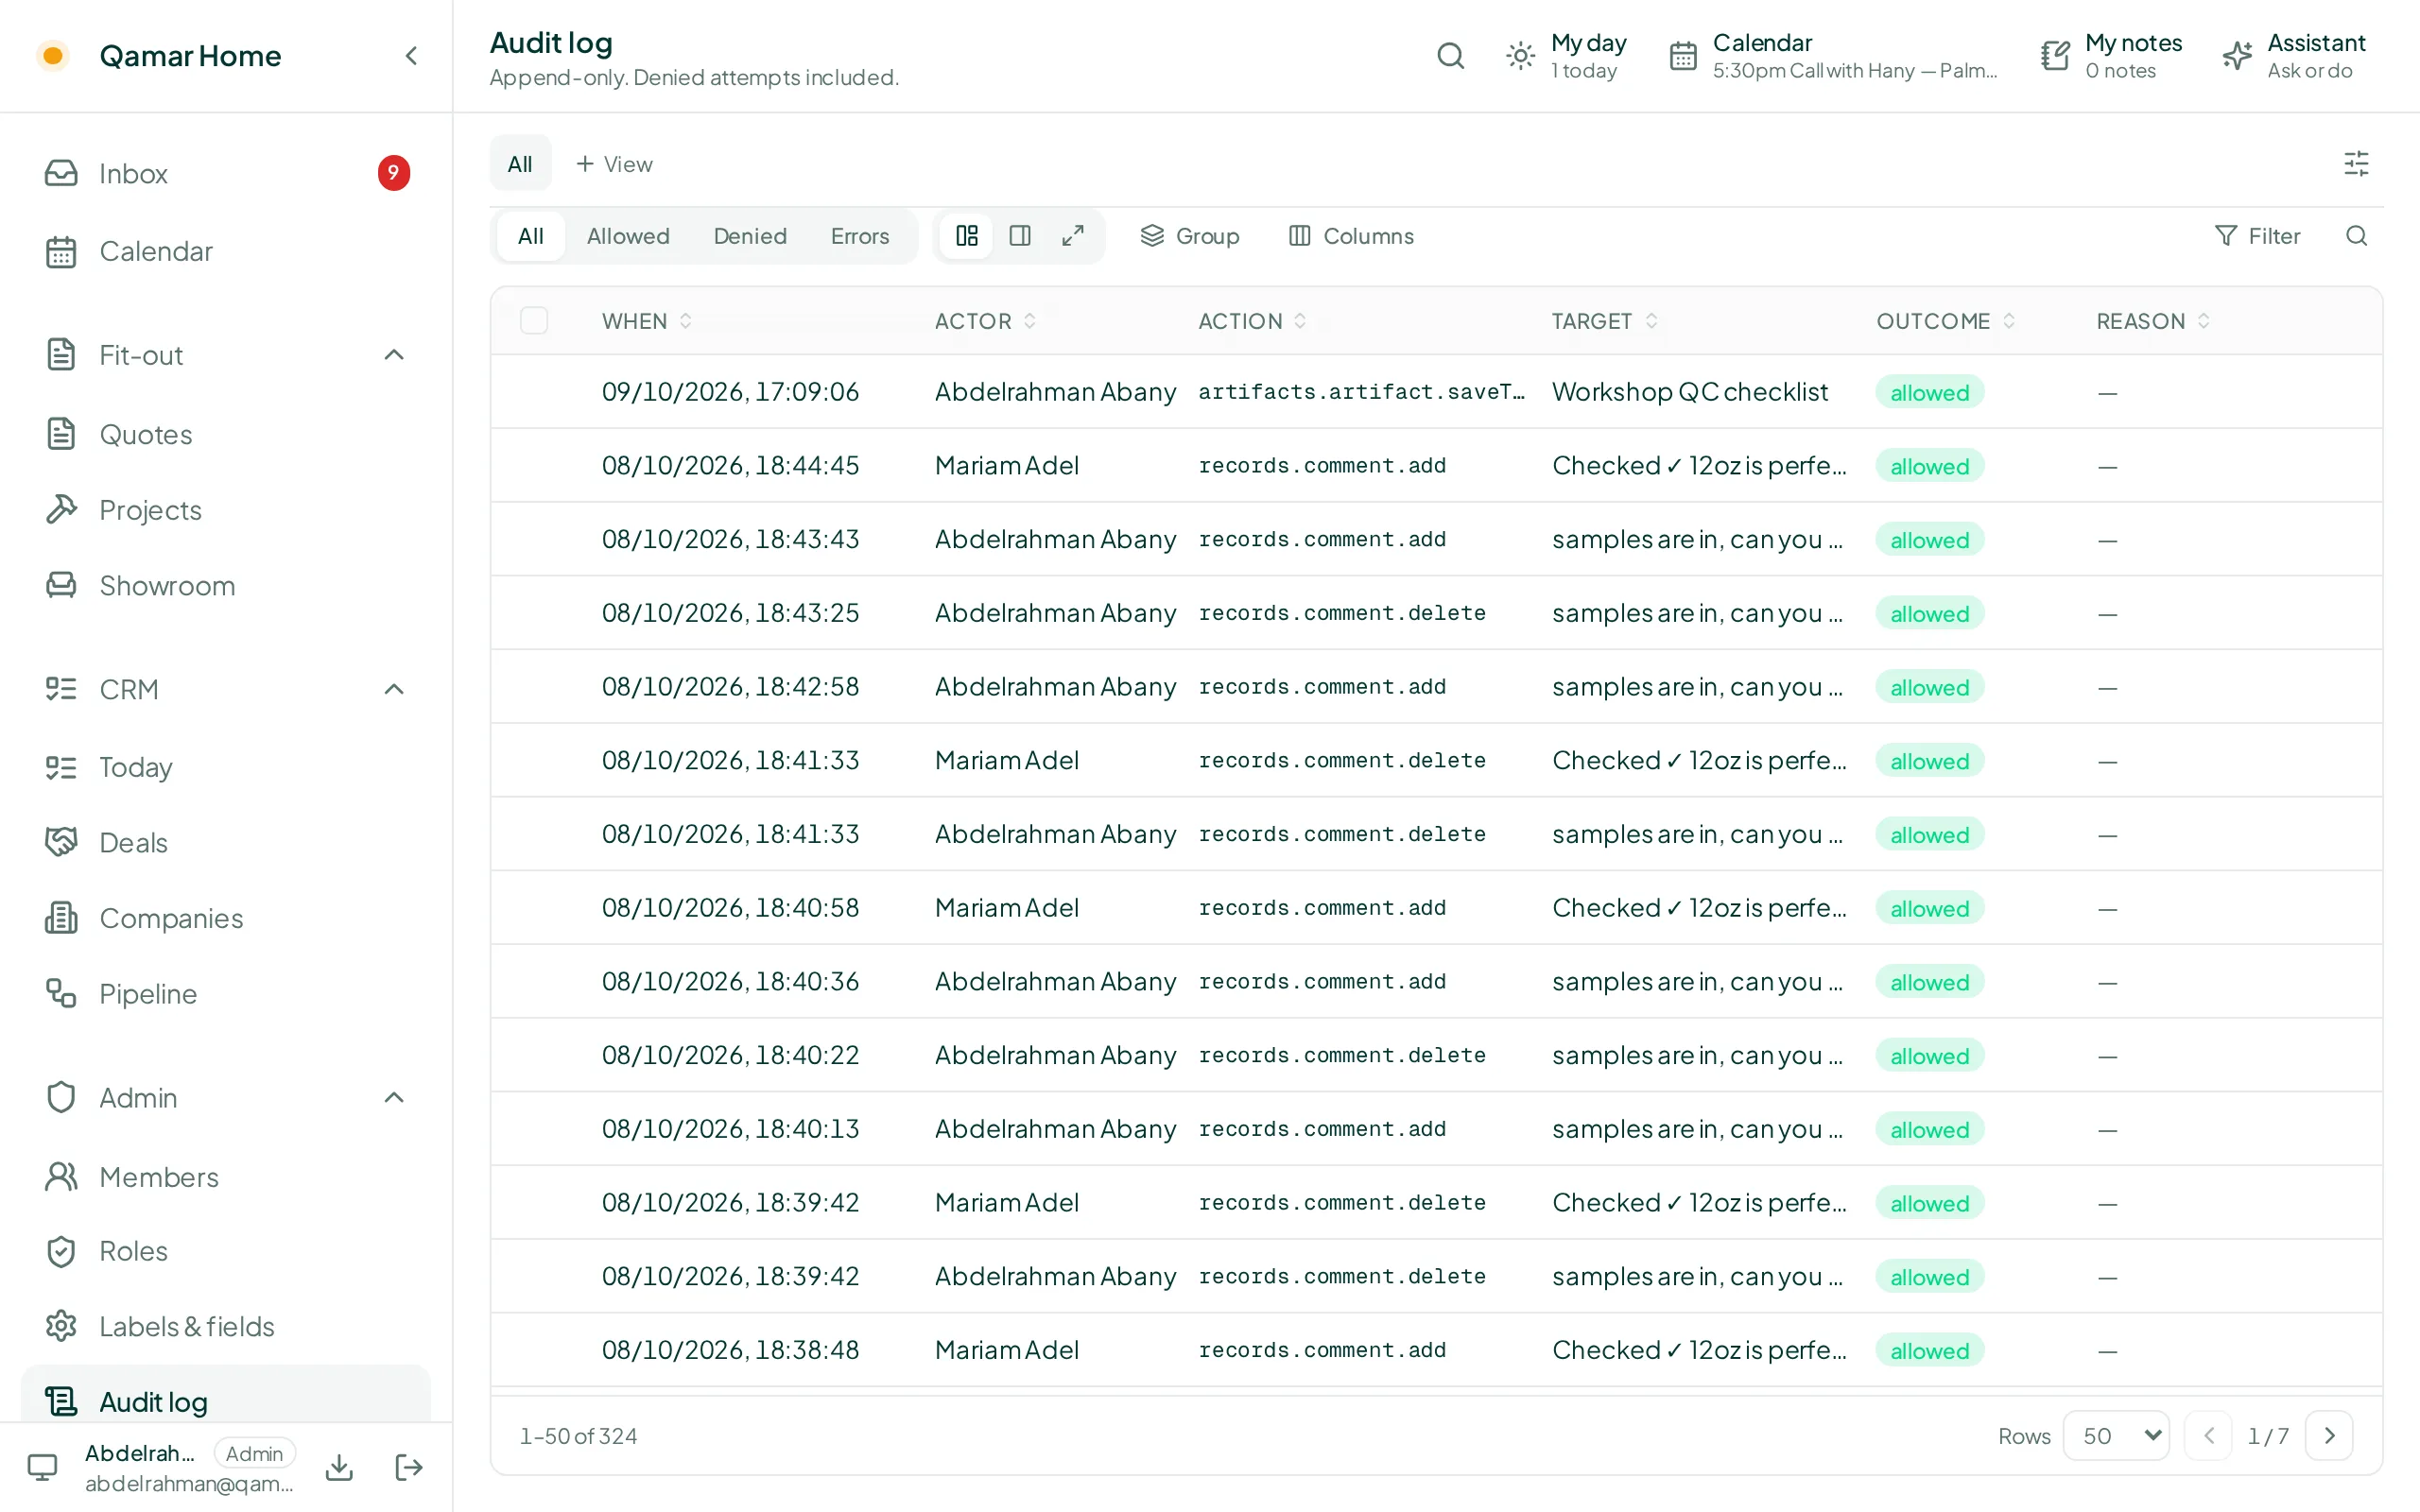Open the Rows per page dropdown
Viewport: 2420px width, 1512px height.
[2117, 1436]
